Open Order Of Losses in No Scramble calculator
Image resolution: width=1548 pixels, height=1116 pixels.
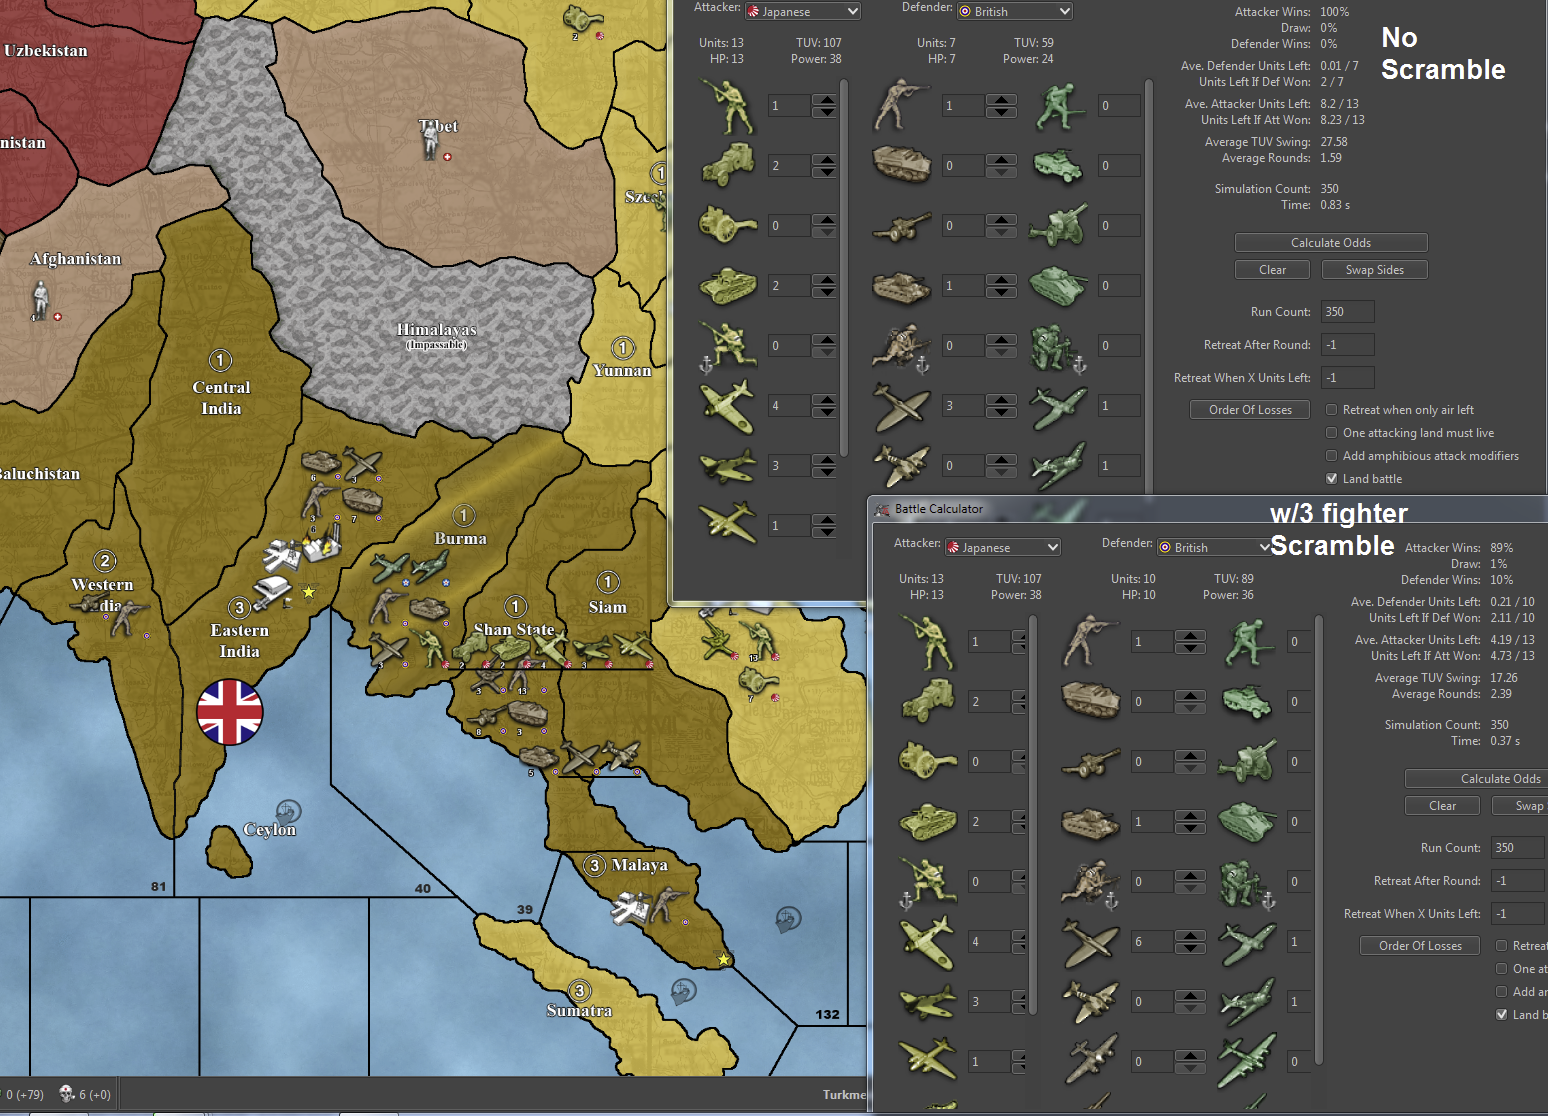click(1250, 410)
